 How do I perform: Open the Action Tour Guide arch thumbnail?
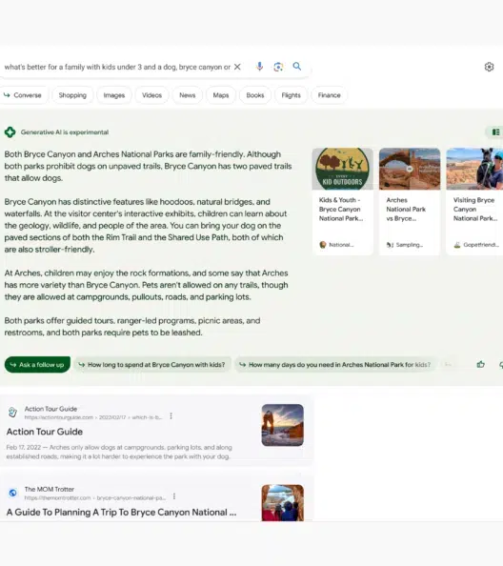(x=282, y=425)
